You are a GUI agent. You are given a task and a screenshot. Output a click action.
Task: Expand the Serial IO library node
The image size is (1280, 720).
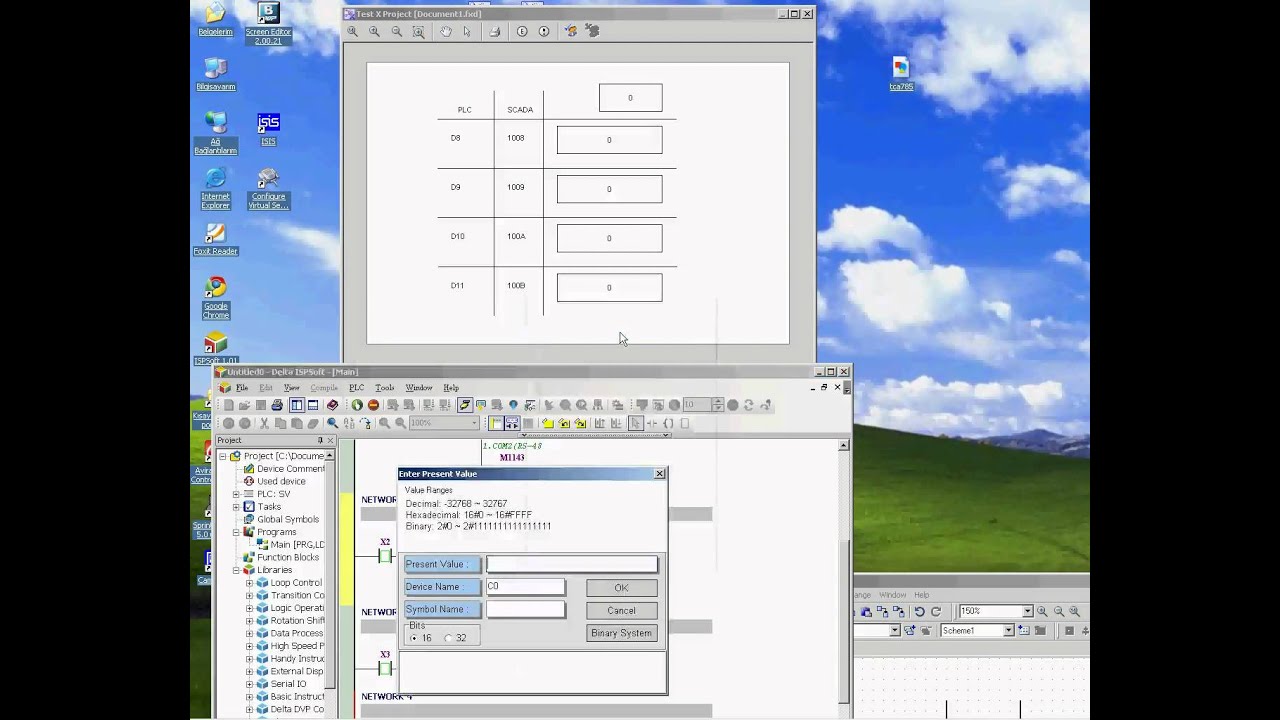point(250,684)
